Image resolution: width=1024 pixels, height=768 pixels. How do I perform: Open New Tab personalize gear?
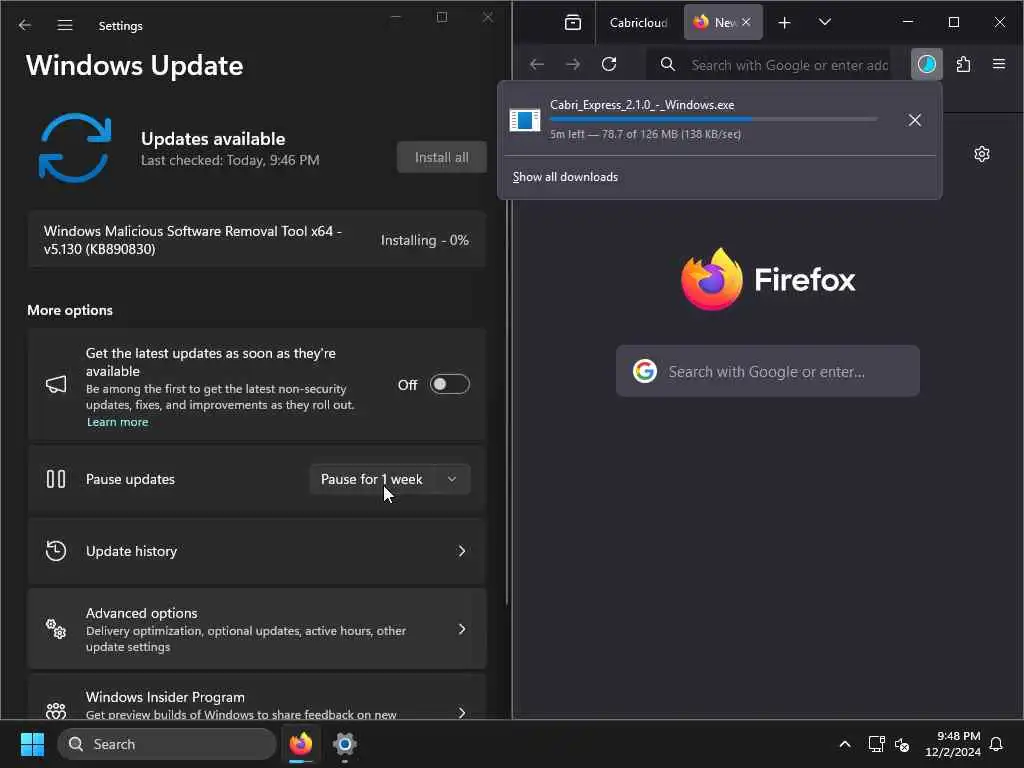coord(982,154)
